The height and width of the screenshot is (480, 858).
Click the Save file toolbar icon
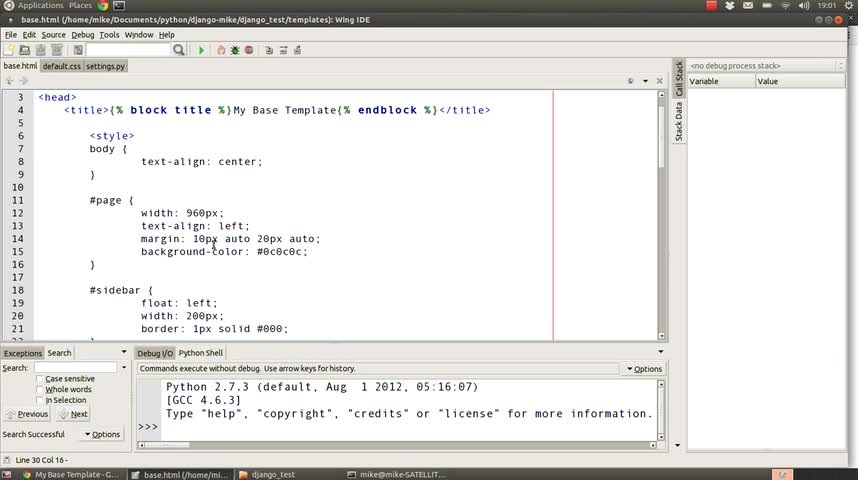(40, 50)
